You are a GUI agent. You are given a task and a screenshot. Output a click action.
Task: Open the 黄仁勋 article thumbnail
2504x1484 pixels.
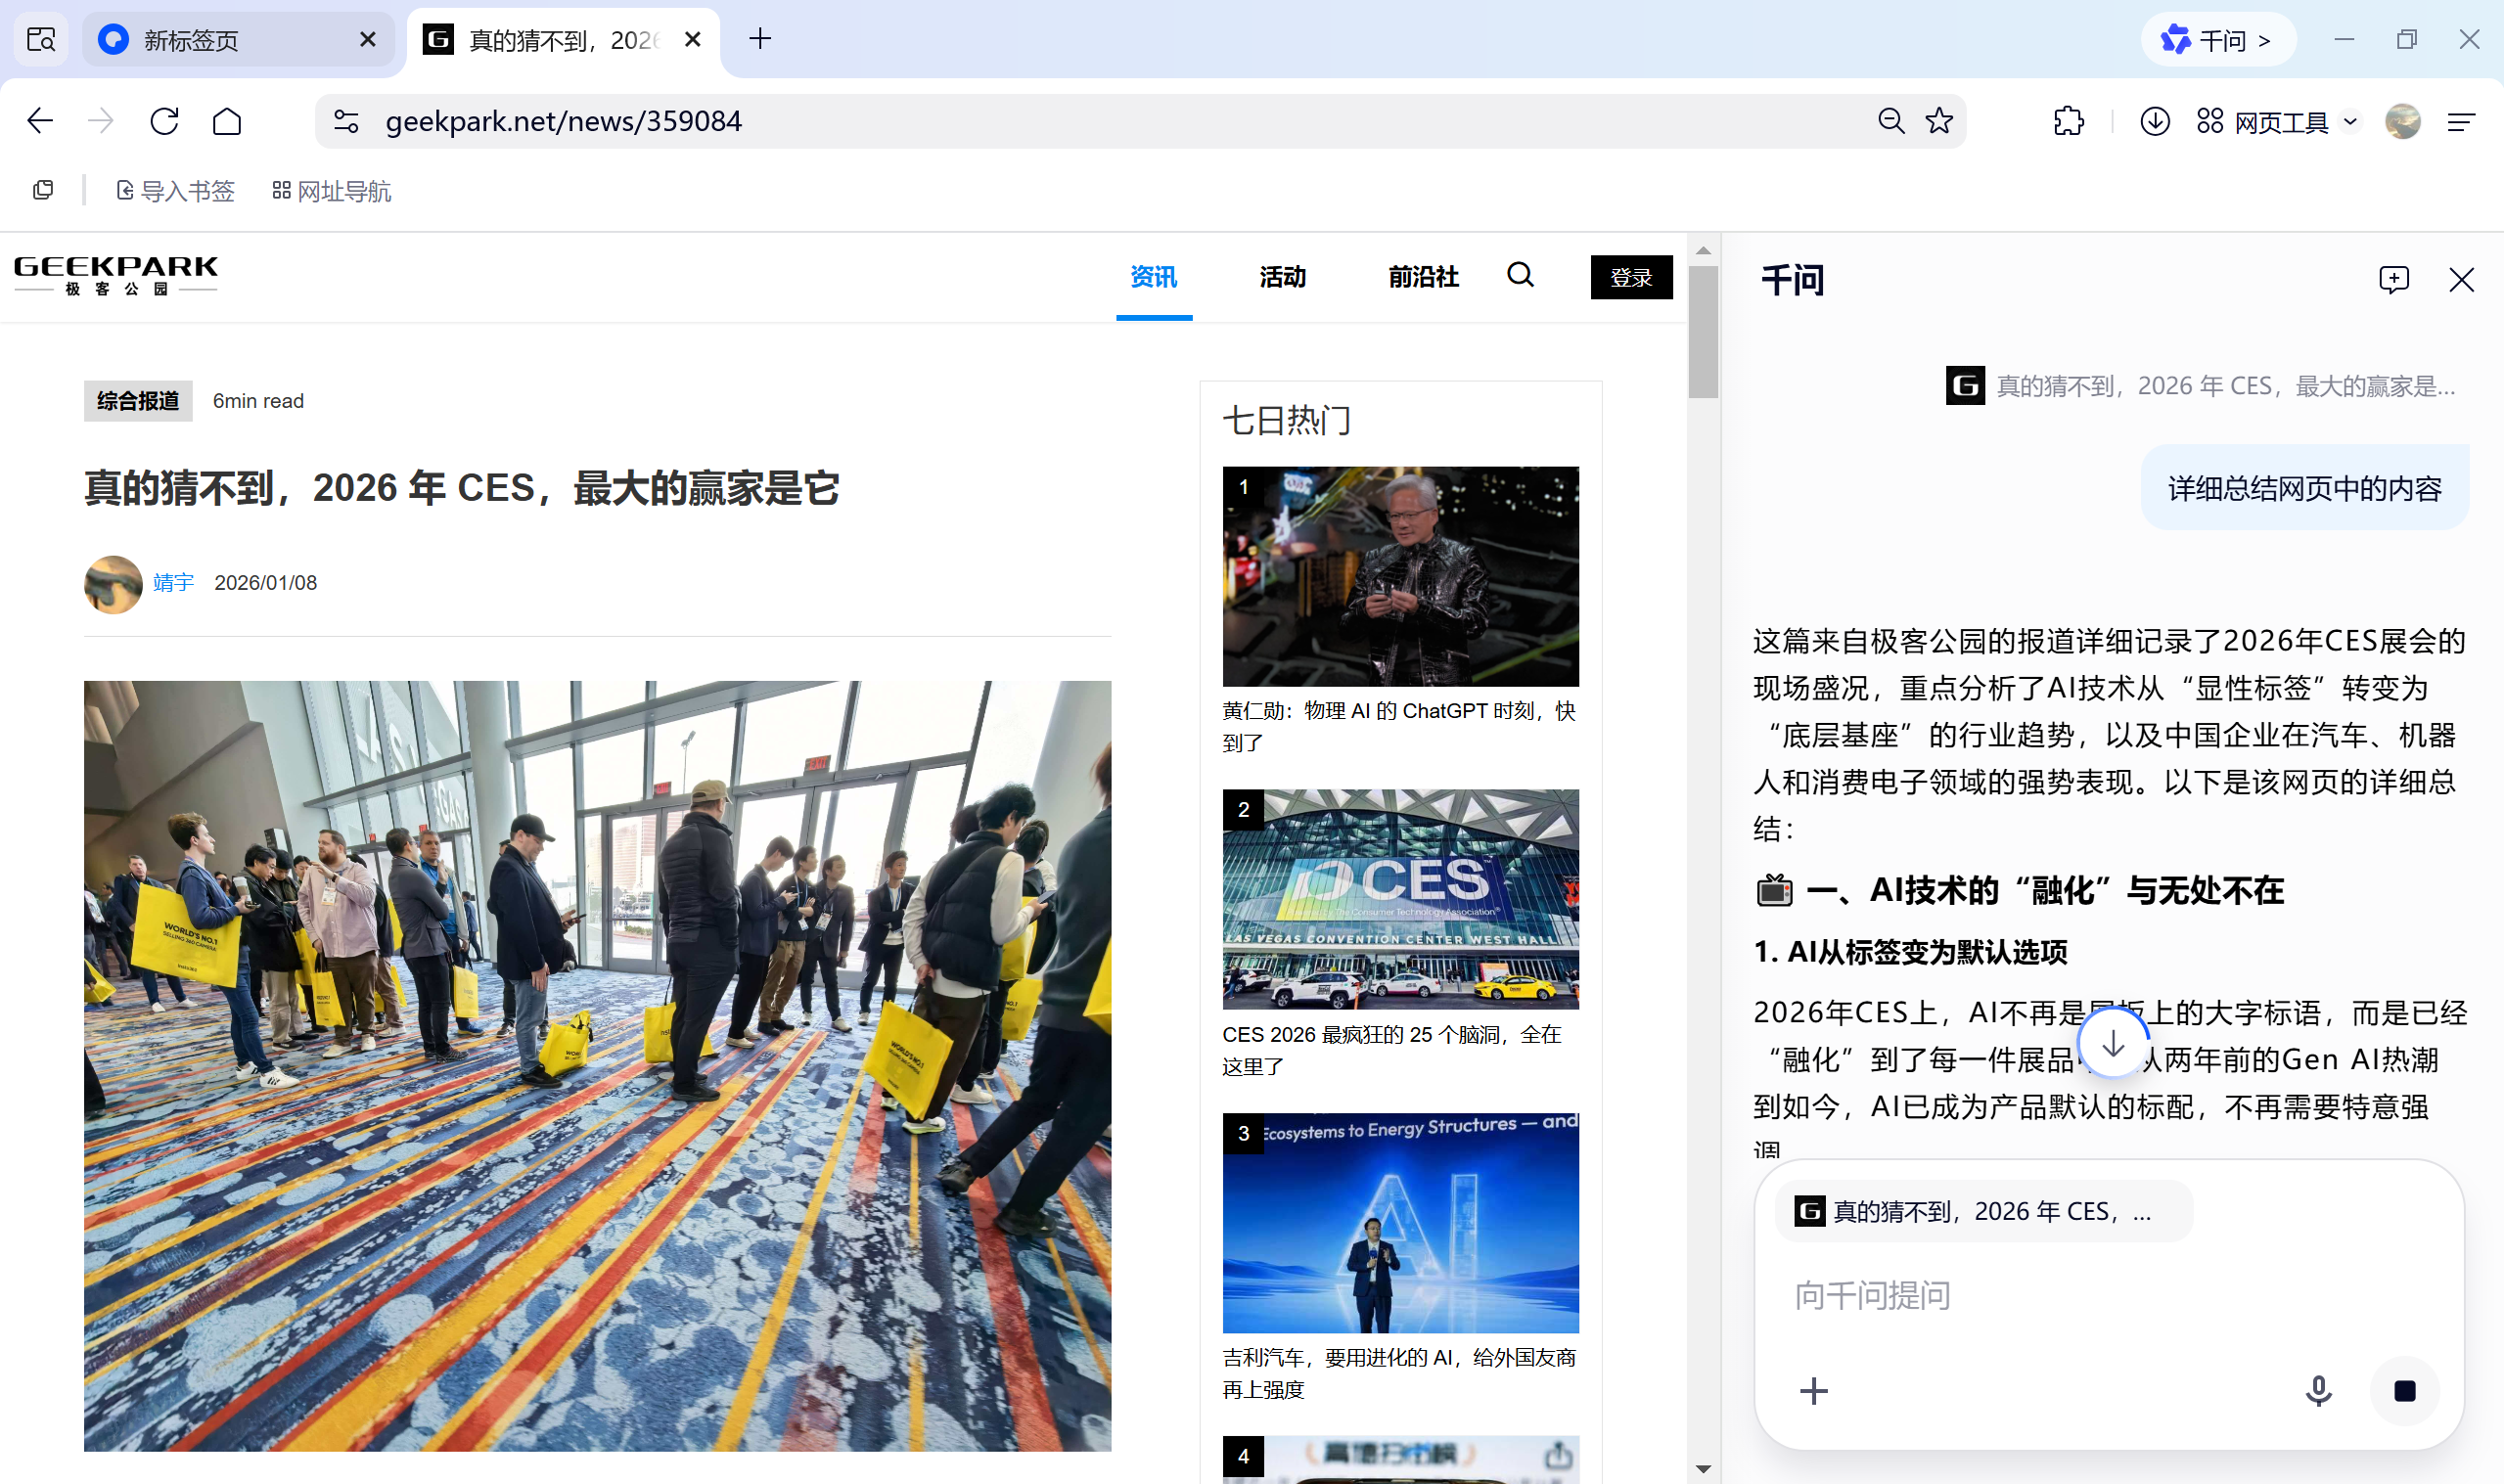click(x=1400, y=577)
